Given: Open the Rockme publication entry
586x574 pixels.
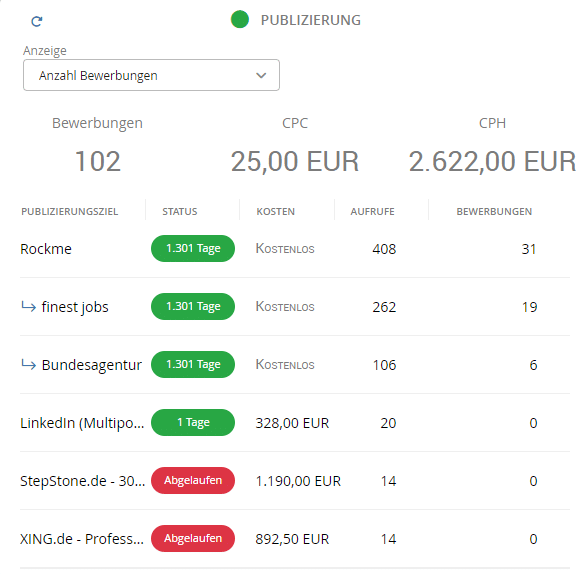Looking at the screenshot, I should [x=46, y=249].
